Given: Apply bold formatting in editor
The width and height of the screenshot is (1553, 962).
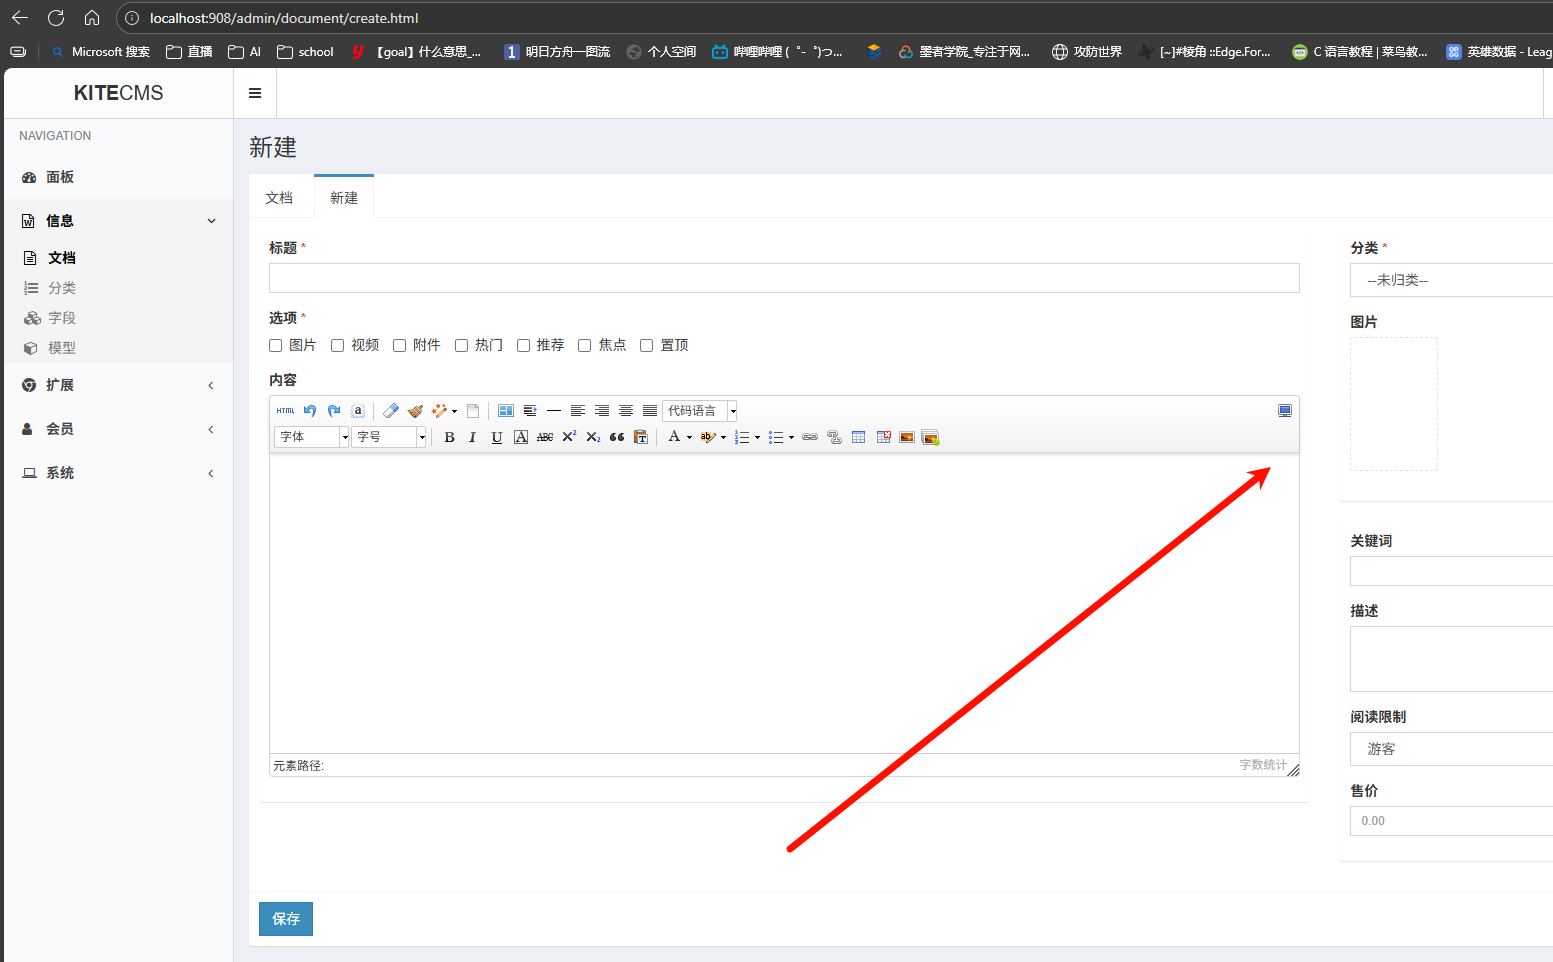Looking at the screenshot, I should point(449,437).
